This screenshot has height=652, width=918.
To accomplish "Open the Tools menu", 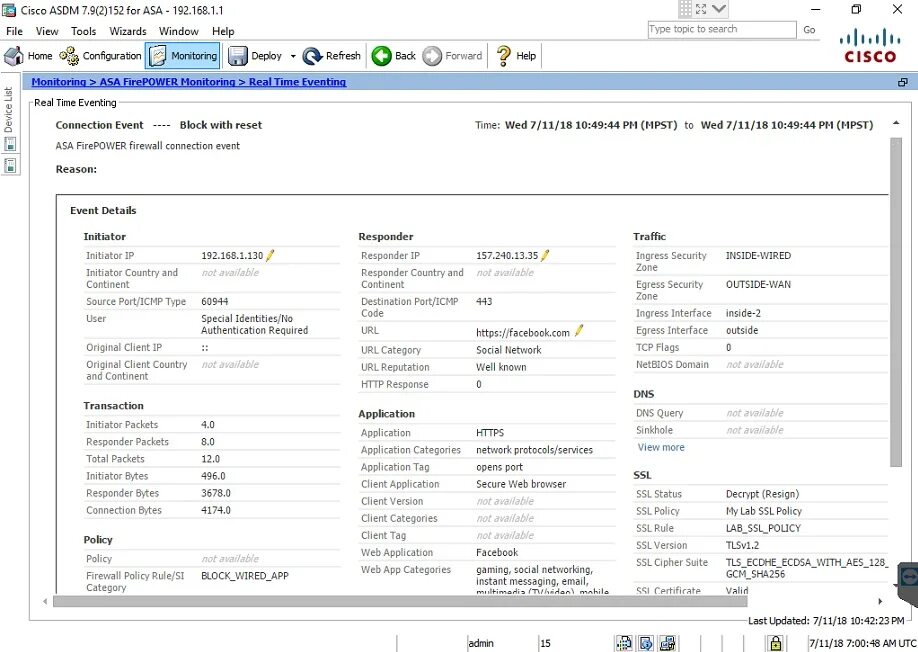I will [83, 31].
